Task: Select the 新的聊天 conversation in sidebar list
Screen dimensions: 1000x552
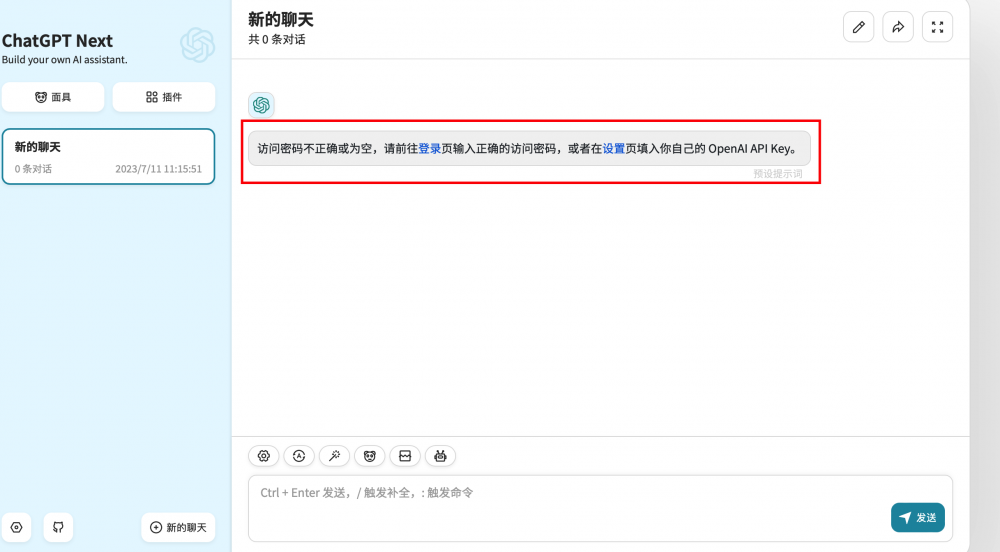Action: coord(108,157)
